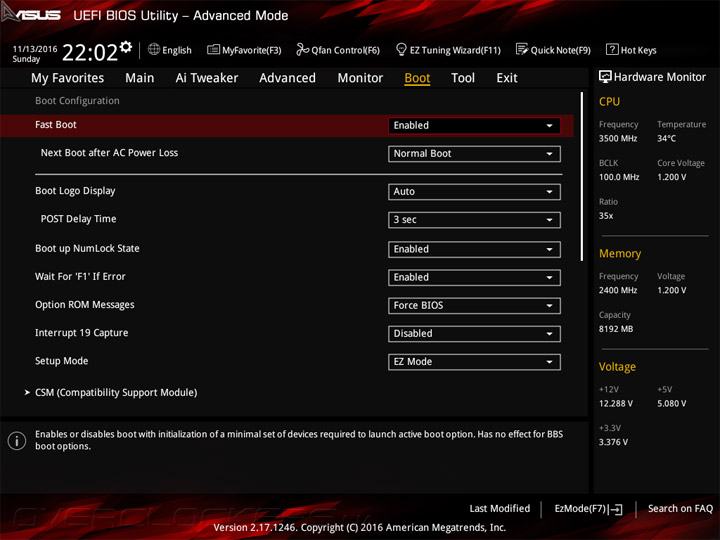Open the Boot up NumLock State dropdown

click(x=474, y=249)
